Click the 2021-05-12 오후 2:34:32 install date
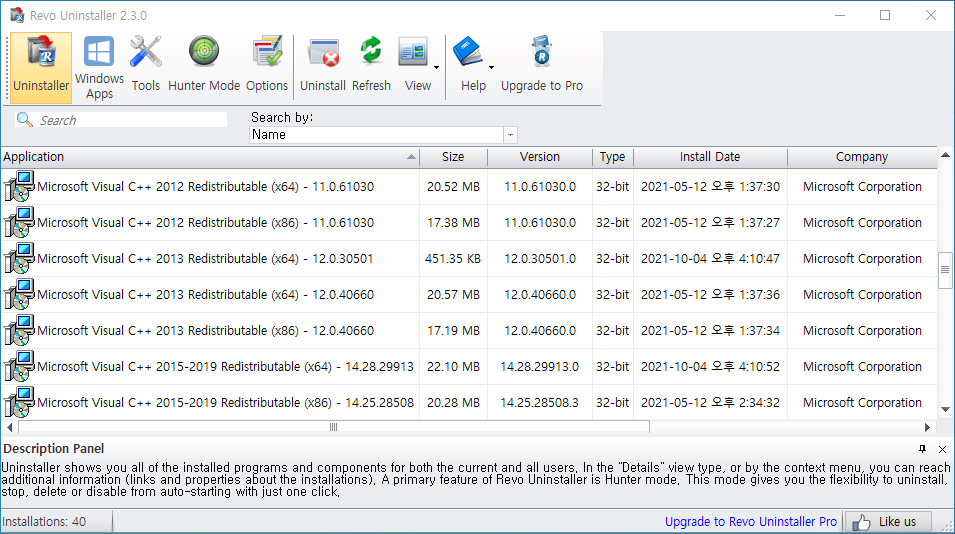 tap(710, 402)
